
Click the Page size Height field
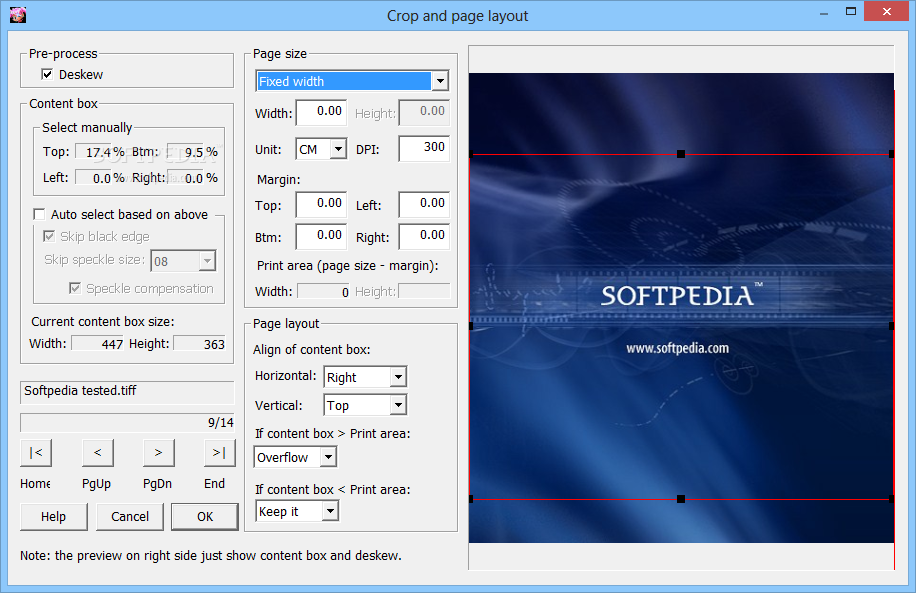(x=425, y=112)
